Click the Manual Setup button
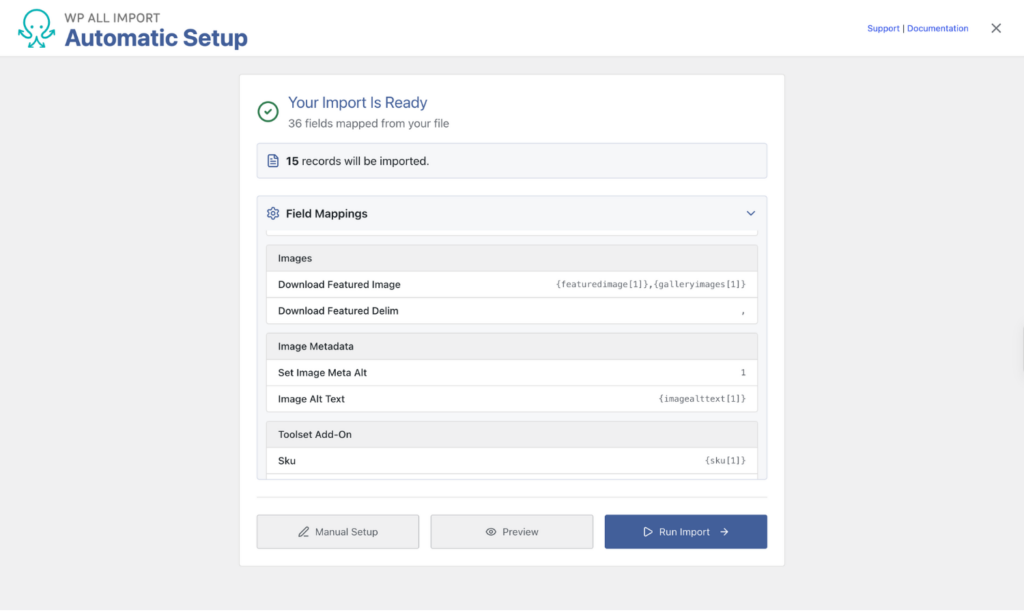 pyautogui.click(x=338, y=532)
